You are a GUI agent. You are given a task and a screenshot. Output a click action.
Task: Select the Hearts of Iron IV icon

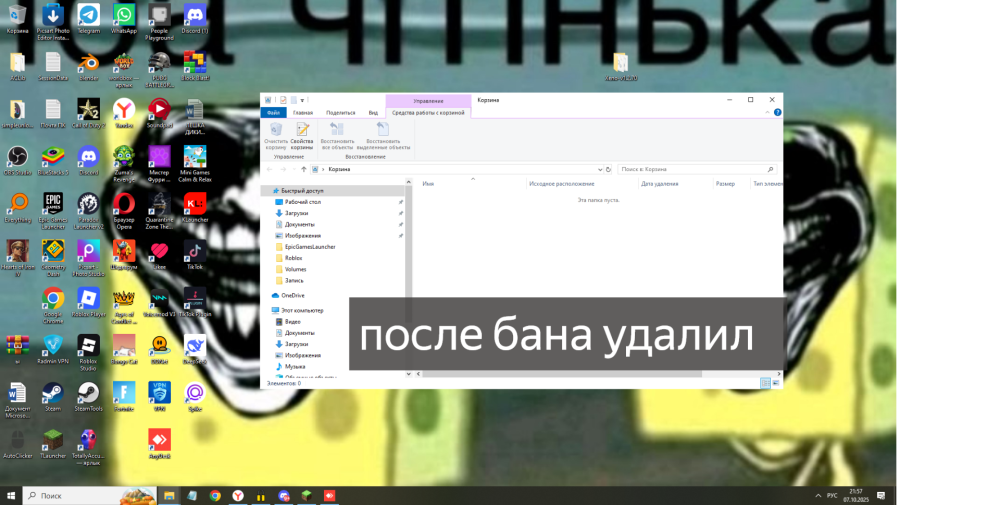[17, 258]
